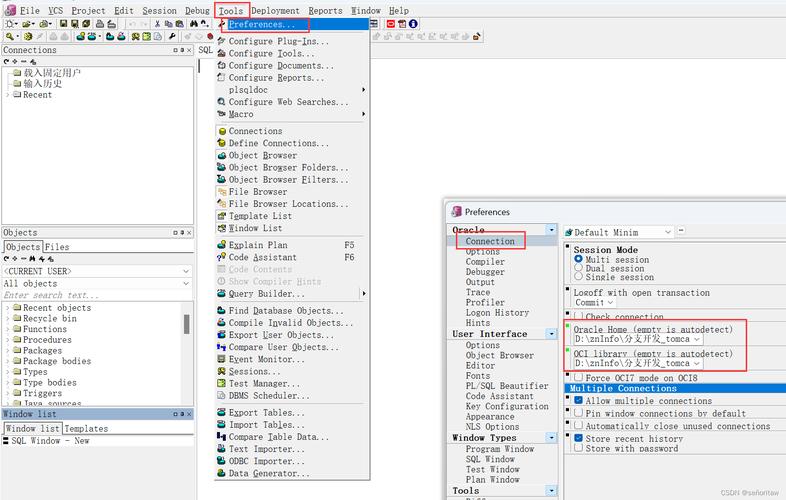The width and height of the screenshot is (786, 500).
Task: Click the binoculars find icon in Objects panel
Action: point(32,259)
